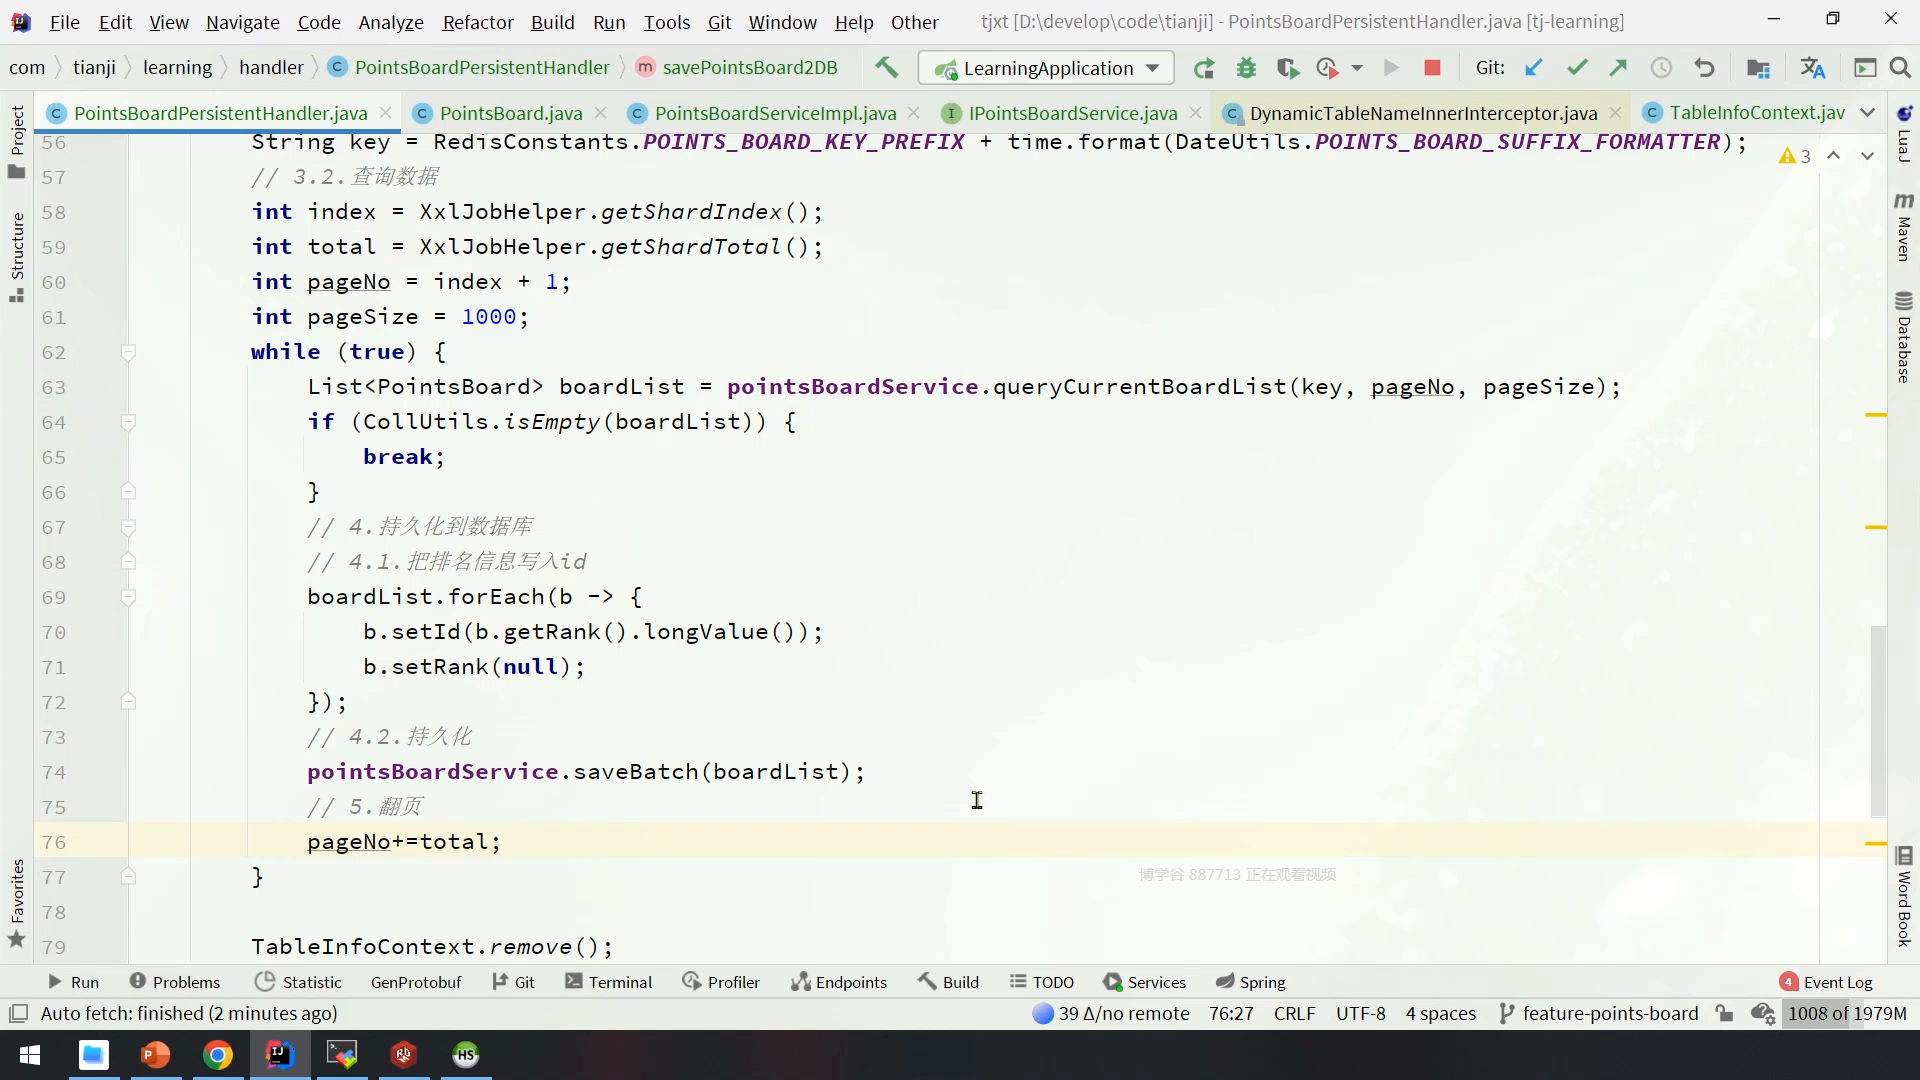Toggle the forEach lambda fold marker at line 69
This screenshot has height=1080, width=1920.
pos(128,597)
